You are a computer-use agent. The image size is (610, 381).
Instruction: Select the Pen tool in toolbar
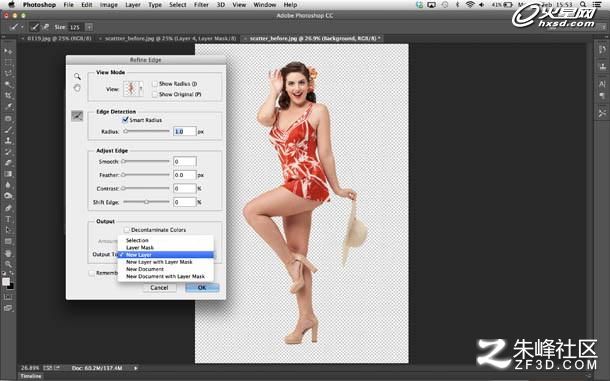pyautogui.click(x=8, y=208)
